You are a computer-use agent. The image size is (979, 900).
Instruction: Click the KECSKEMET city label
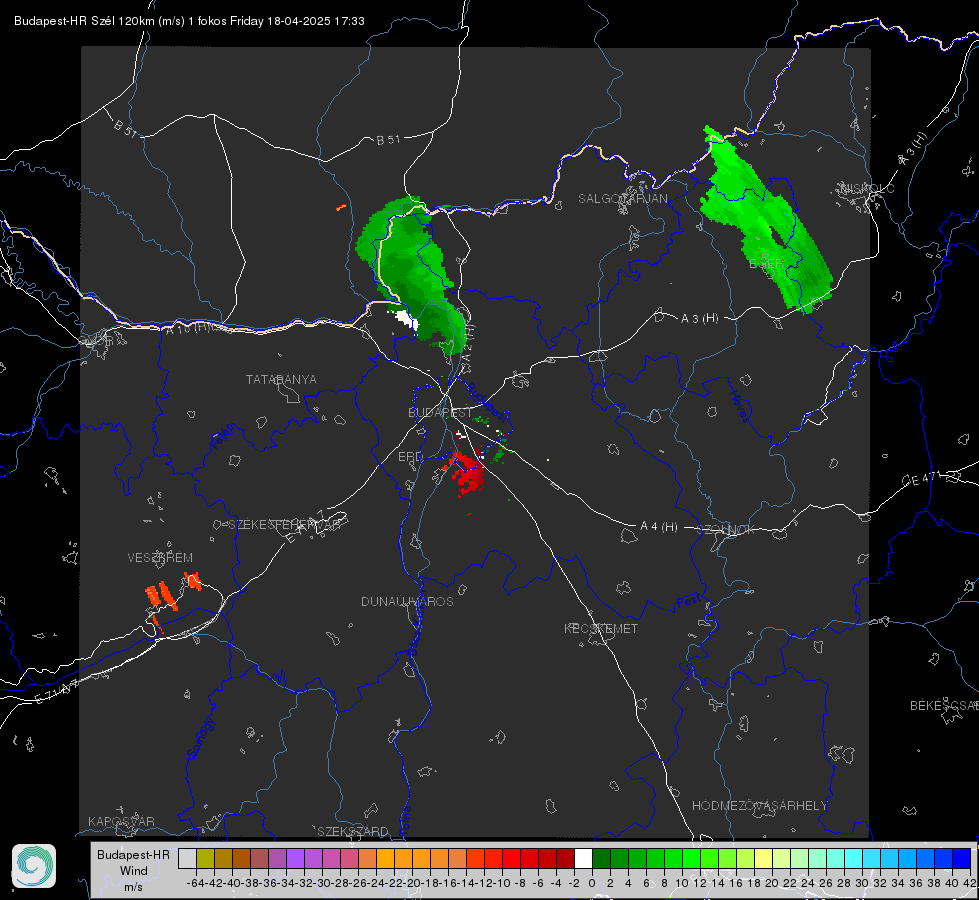pyautogui.click(x=601, y=629)
